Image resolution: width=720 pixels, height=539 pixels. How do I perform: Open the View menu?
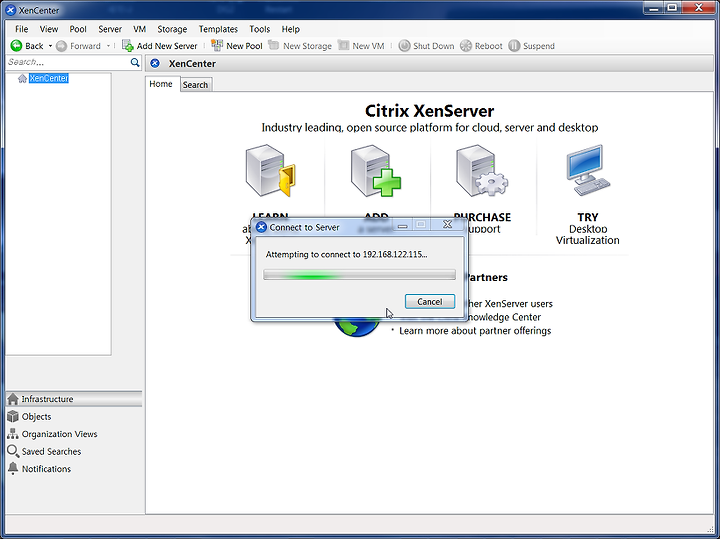(49, 29)
